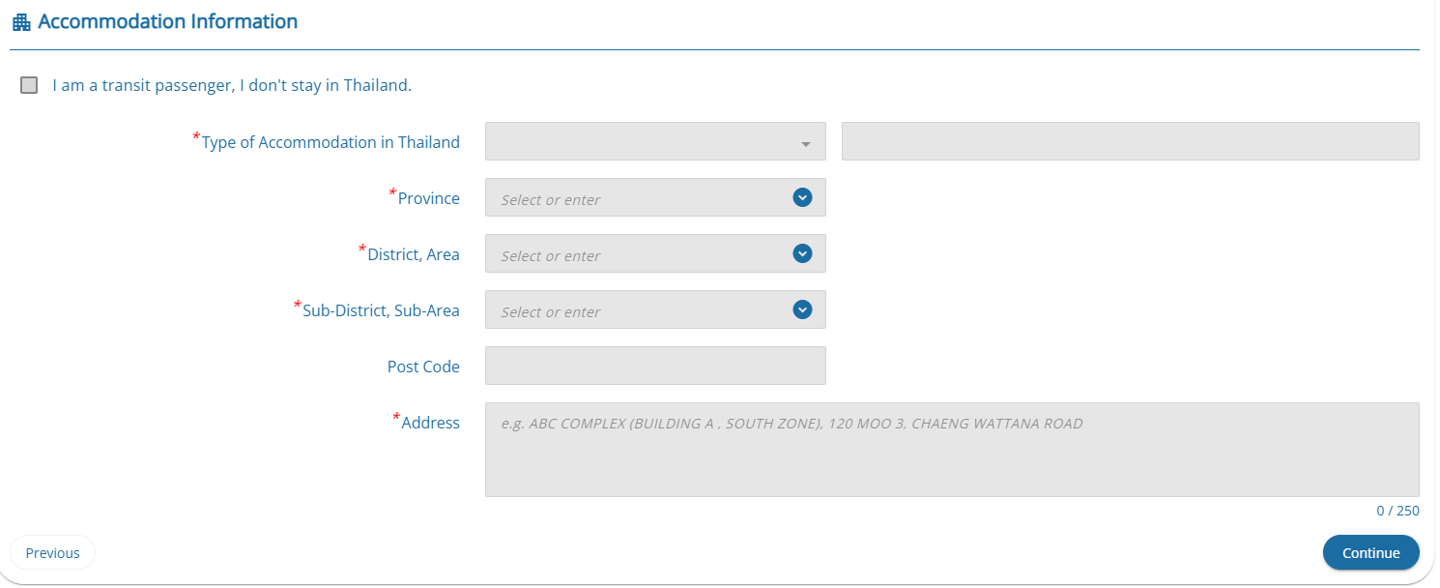Screen dimensions: 1440x588
Task: Open the Type of Accommodation dropdown
Action: [x=655, y=141]
